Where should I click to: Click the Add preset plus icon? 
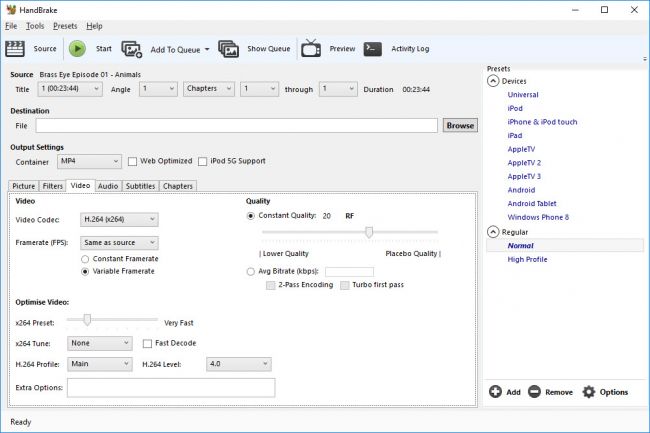[496, 392]
